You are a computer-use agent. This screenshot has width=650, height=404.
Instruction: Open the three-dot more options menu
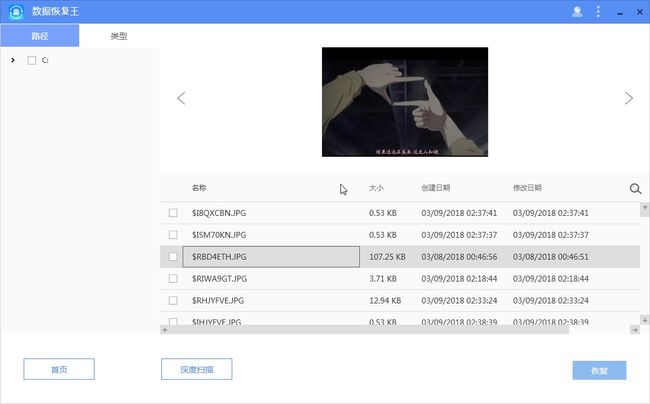(598, 12)
